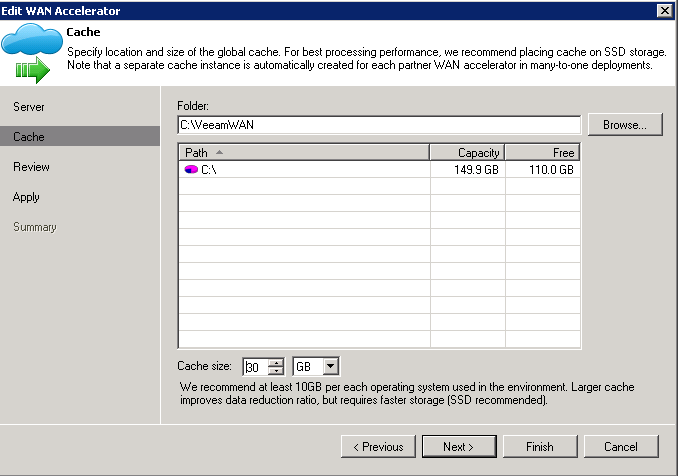678x476 pixels.
Task: Switch to the Apply step
Action: 26,197
